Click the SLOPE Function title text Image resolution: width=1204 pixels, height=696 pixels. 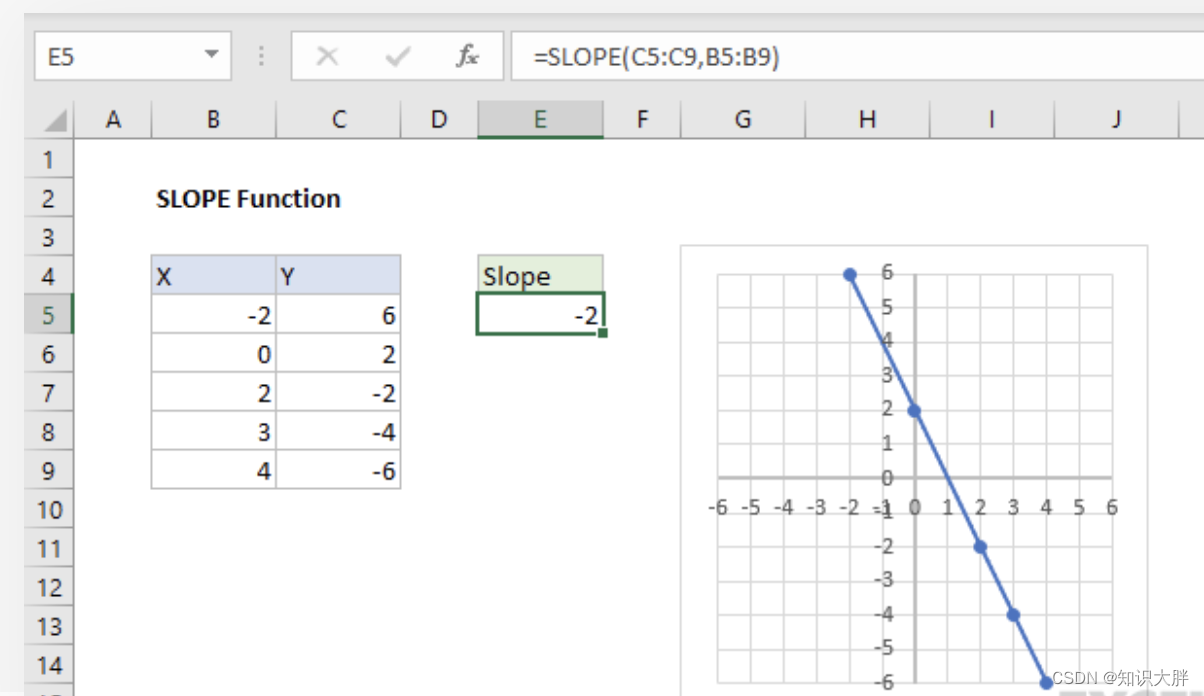point(248,198)
